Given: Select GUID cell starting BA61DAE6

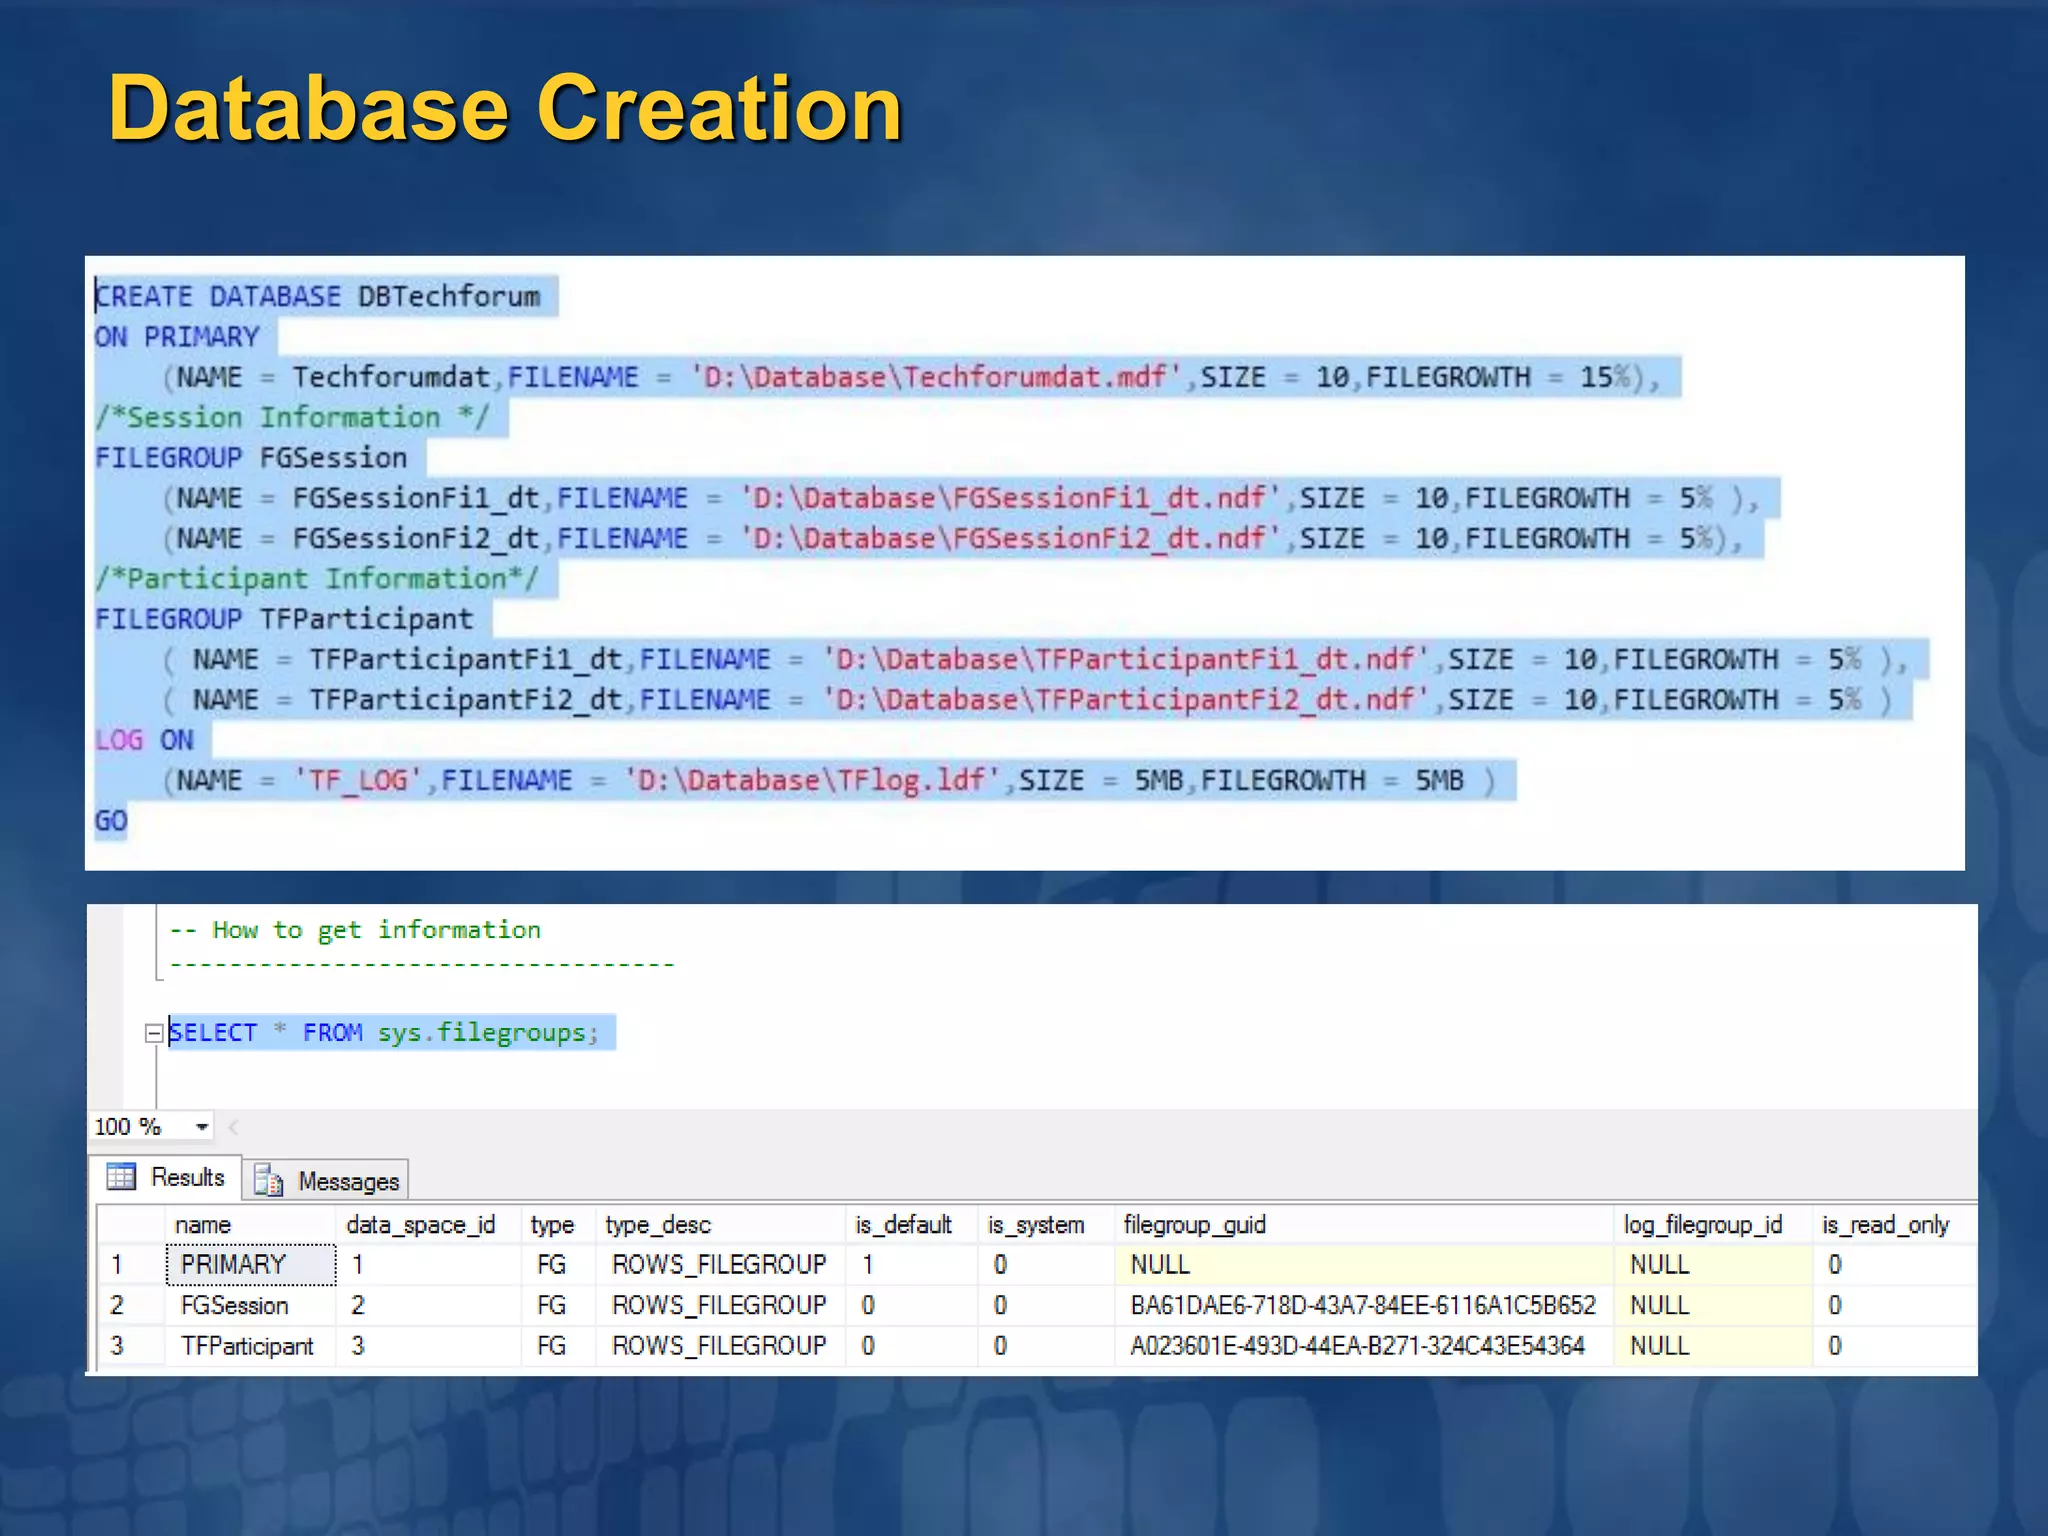Looking at the screenshot, I should coord(1364,1305).
